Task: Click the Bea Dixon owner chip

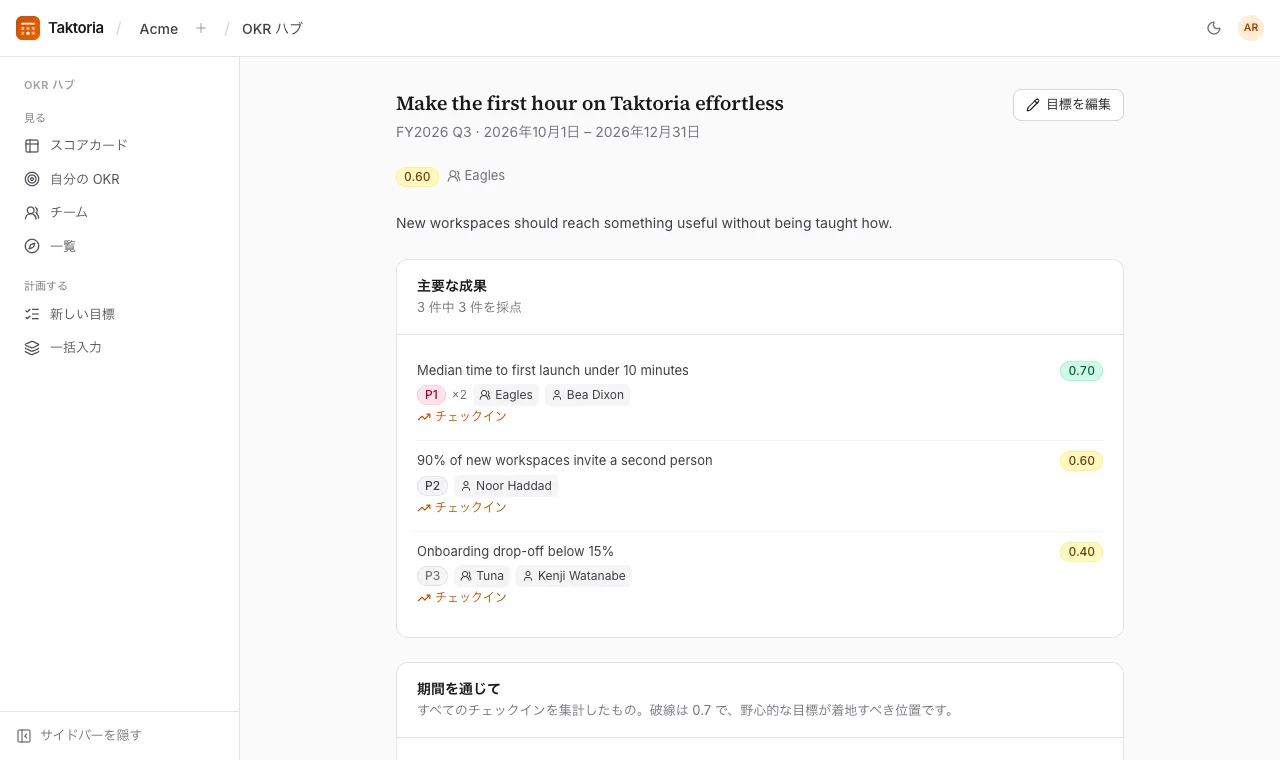Action: (x=587, y=395)
